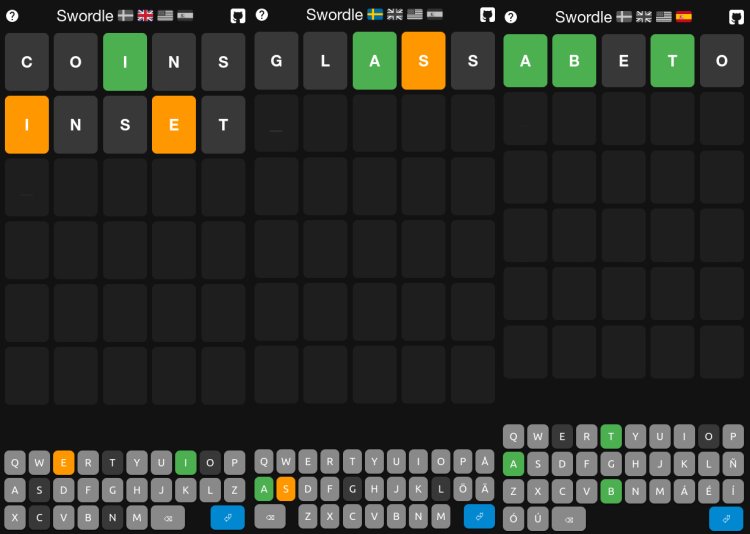This screenshot has height=534, width=750.
Task: Tap the Z key on English keyboard
Action: click(234, 490)
